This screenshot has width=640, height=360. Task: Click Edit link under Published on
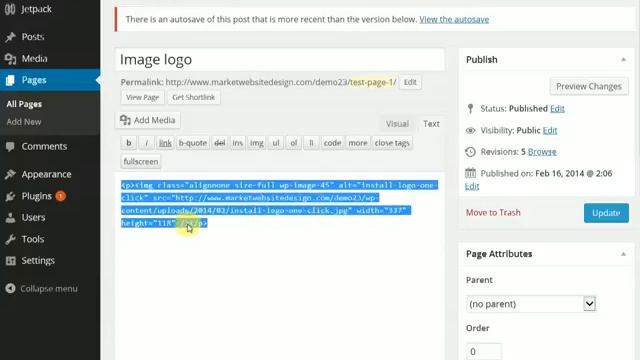pos(472,186)
